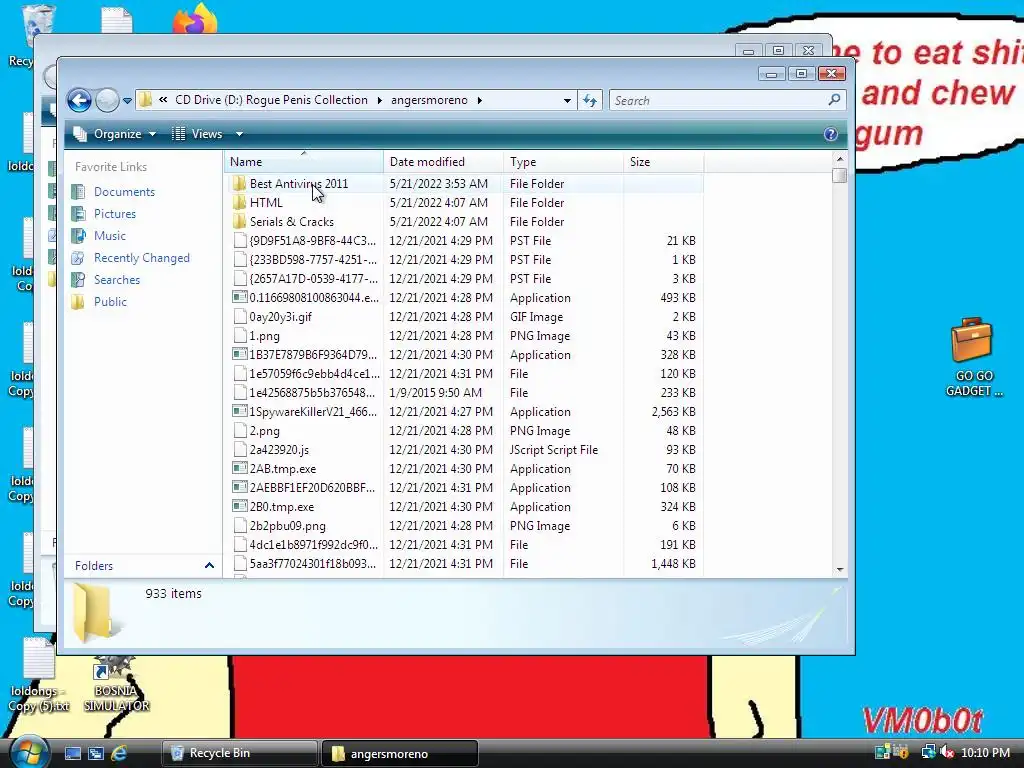The image size is (1024, 768).
Task: Select the HTML folder icon
Action: click(x=240, y=202)
